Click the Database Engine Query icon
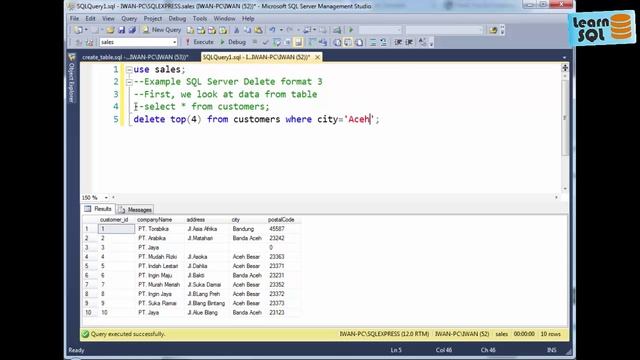 click(191, 30)
